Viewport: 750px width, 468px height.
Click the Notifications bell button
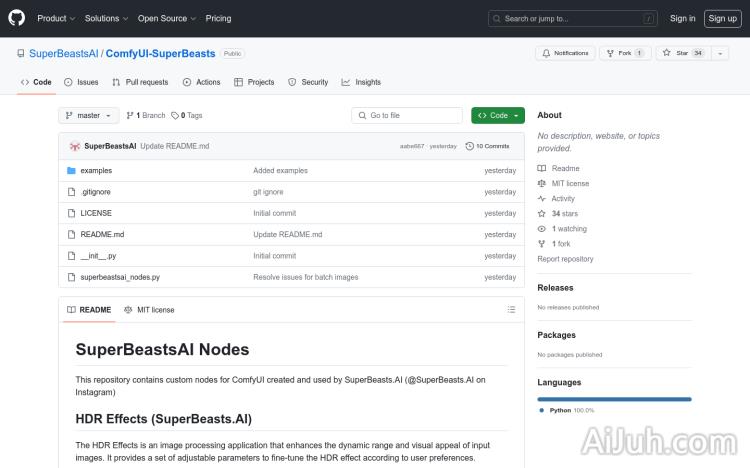coord(565,53)
